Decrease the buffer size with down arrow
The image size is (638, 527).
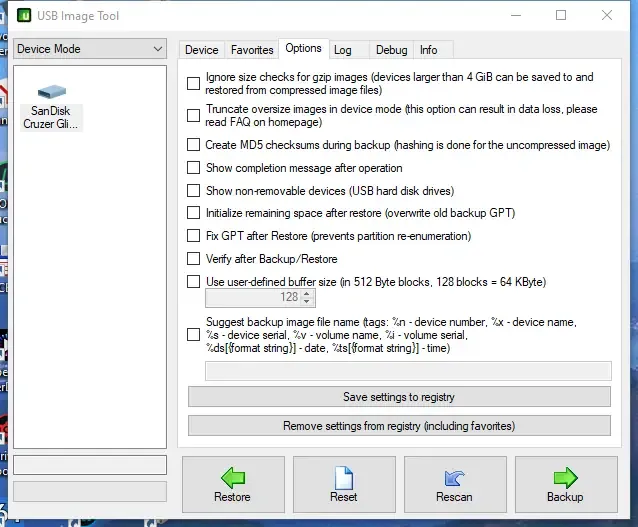point(307,302)
